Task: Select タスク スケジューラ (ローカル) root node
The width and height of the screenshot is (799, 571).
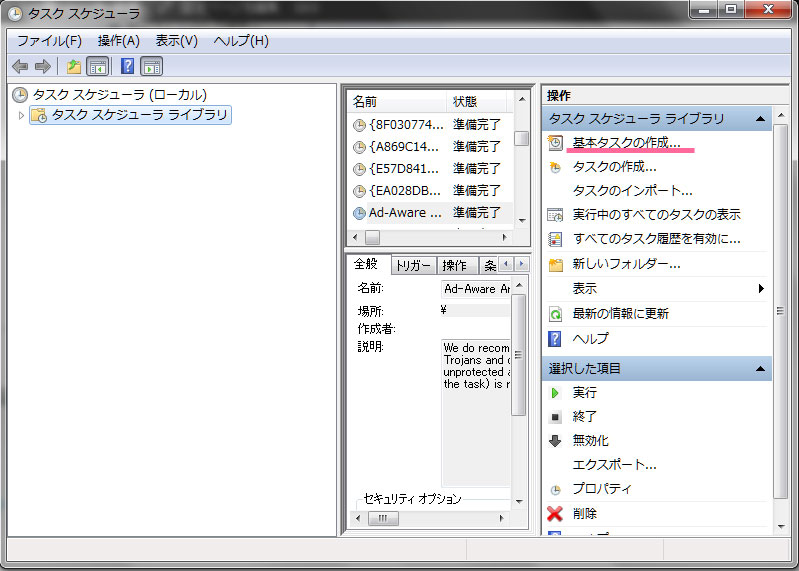Action: click(120, 95)
